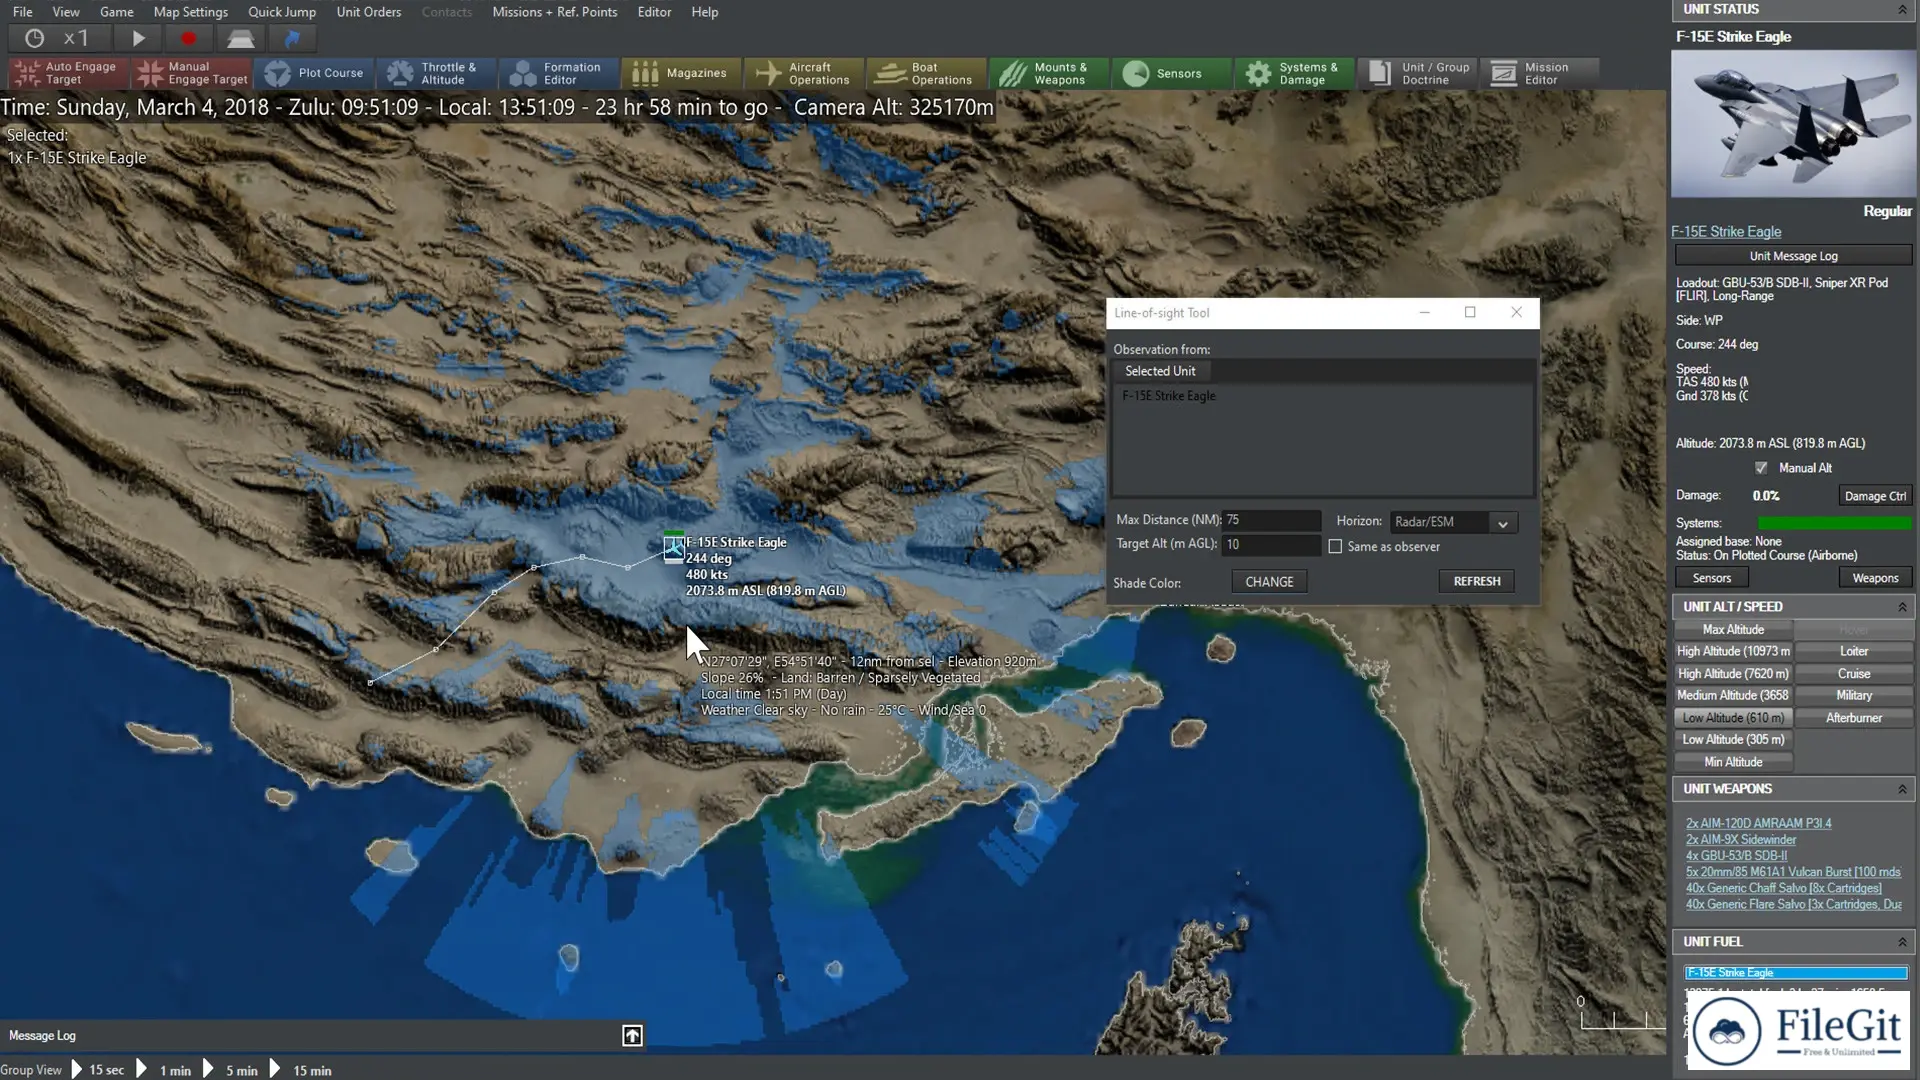Viewport: 1920px width, 1080px height.
Task: Open Unit / Group Doctrine window
Action: point(1418,73)
